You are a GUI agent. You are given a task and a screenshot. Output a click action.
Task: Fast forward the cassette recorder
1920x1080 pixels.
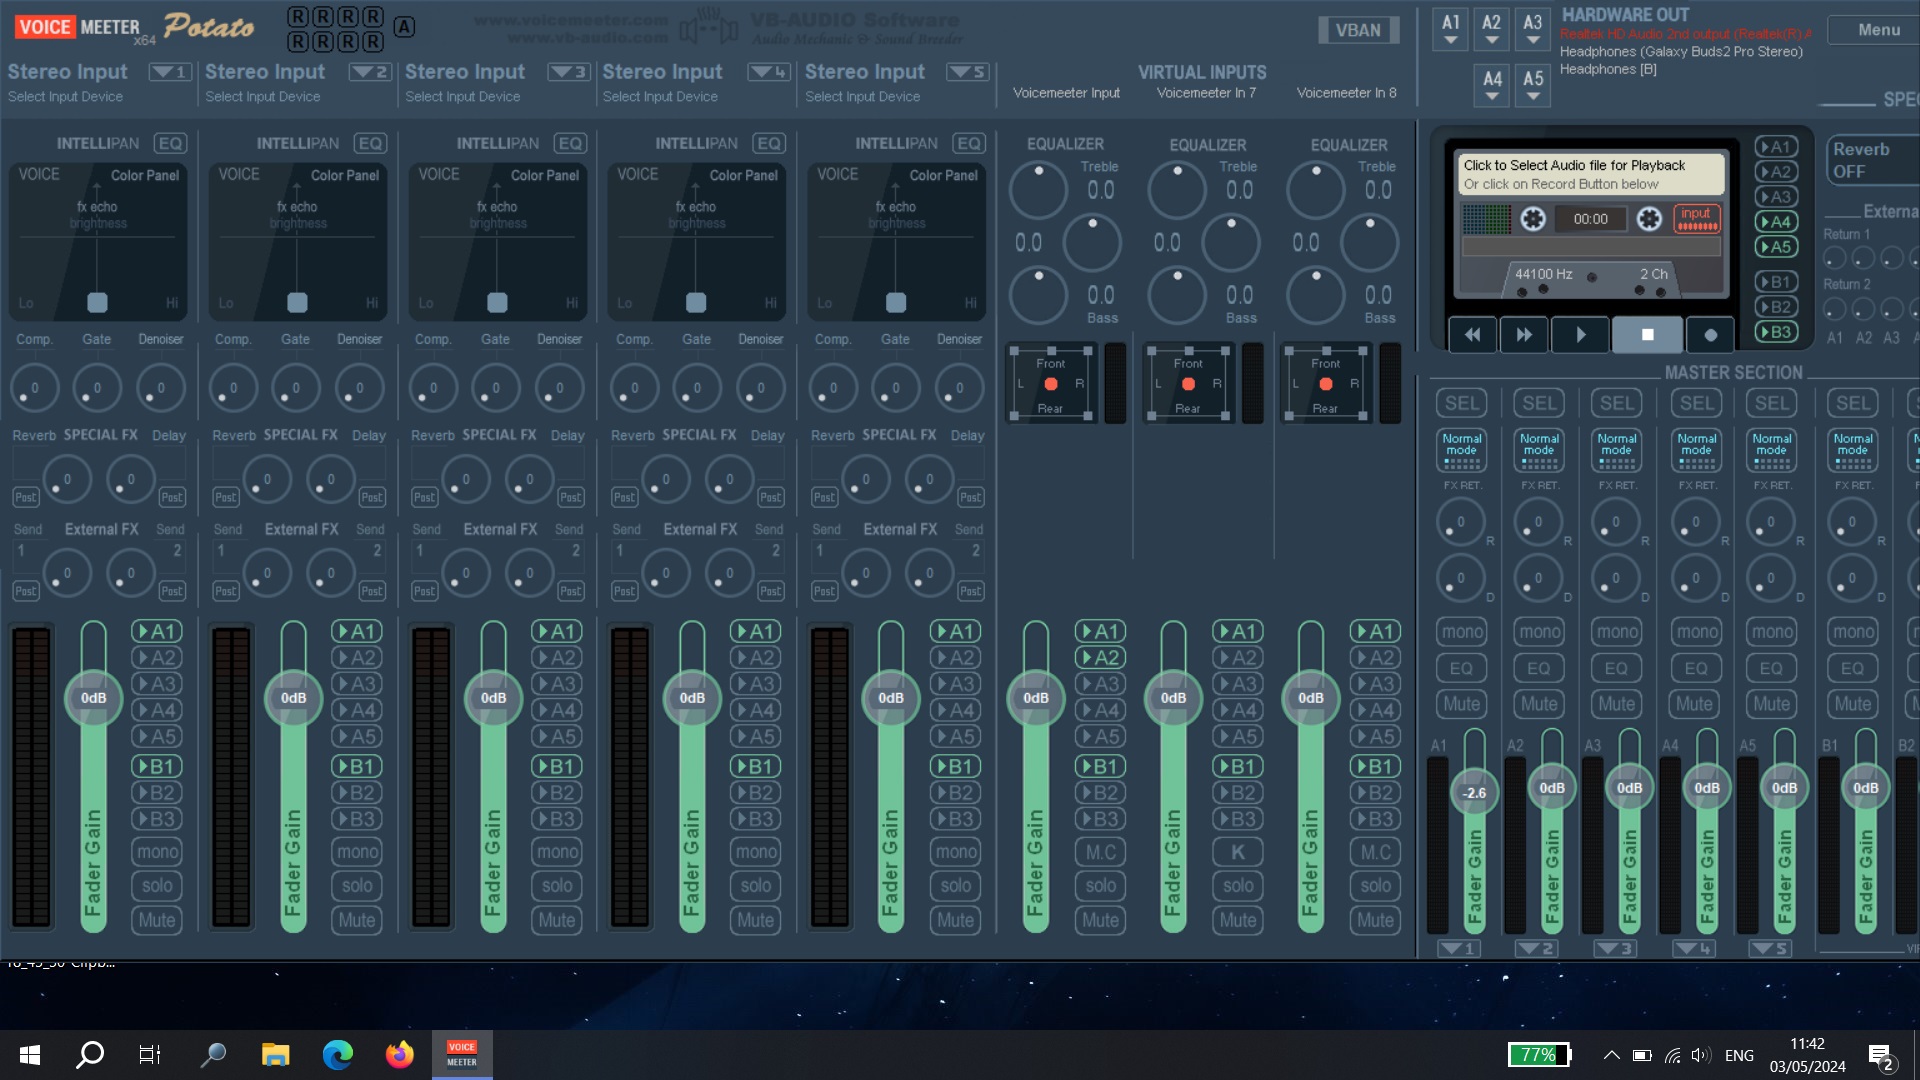pyautogui.click(x=1524, y=335)
